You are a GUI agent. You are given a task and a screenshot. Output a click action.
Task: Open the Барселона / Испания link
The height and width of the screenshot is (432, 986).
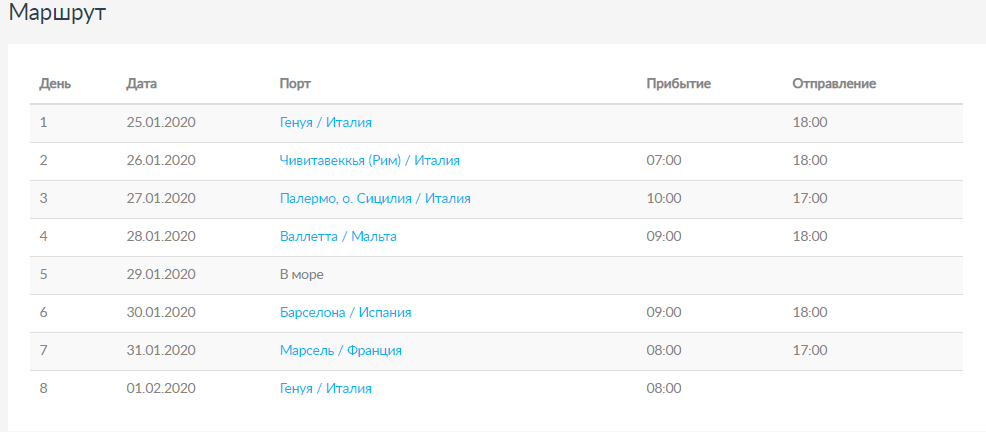pyautogui.click(x=345, y=312)
